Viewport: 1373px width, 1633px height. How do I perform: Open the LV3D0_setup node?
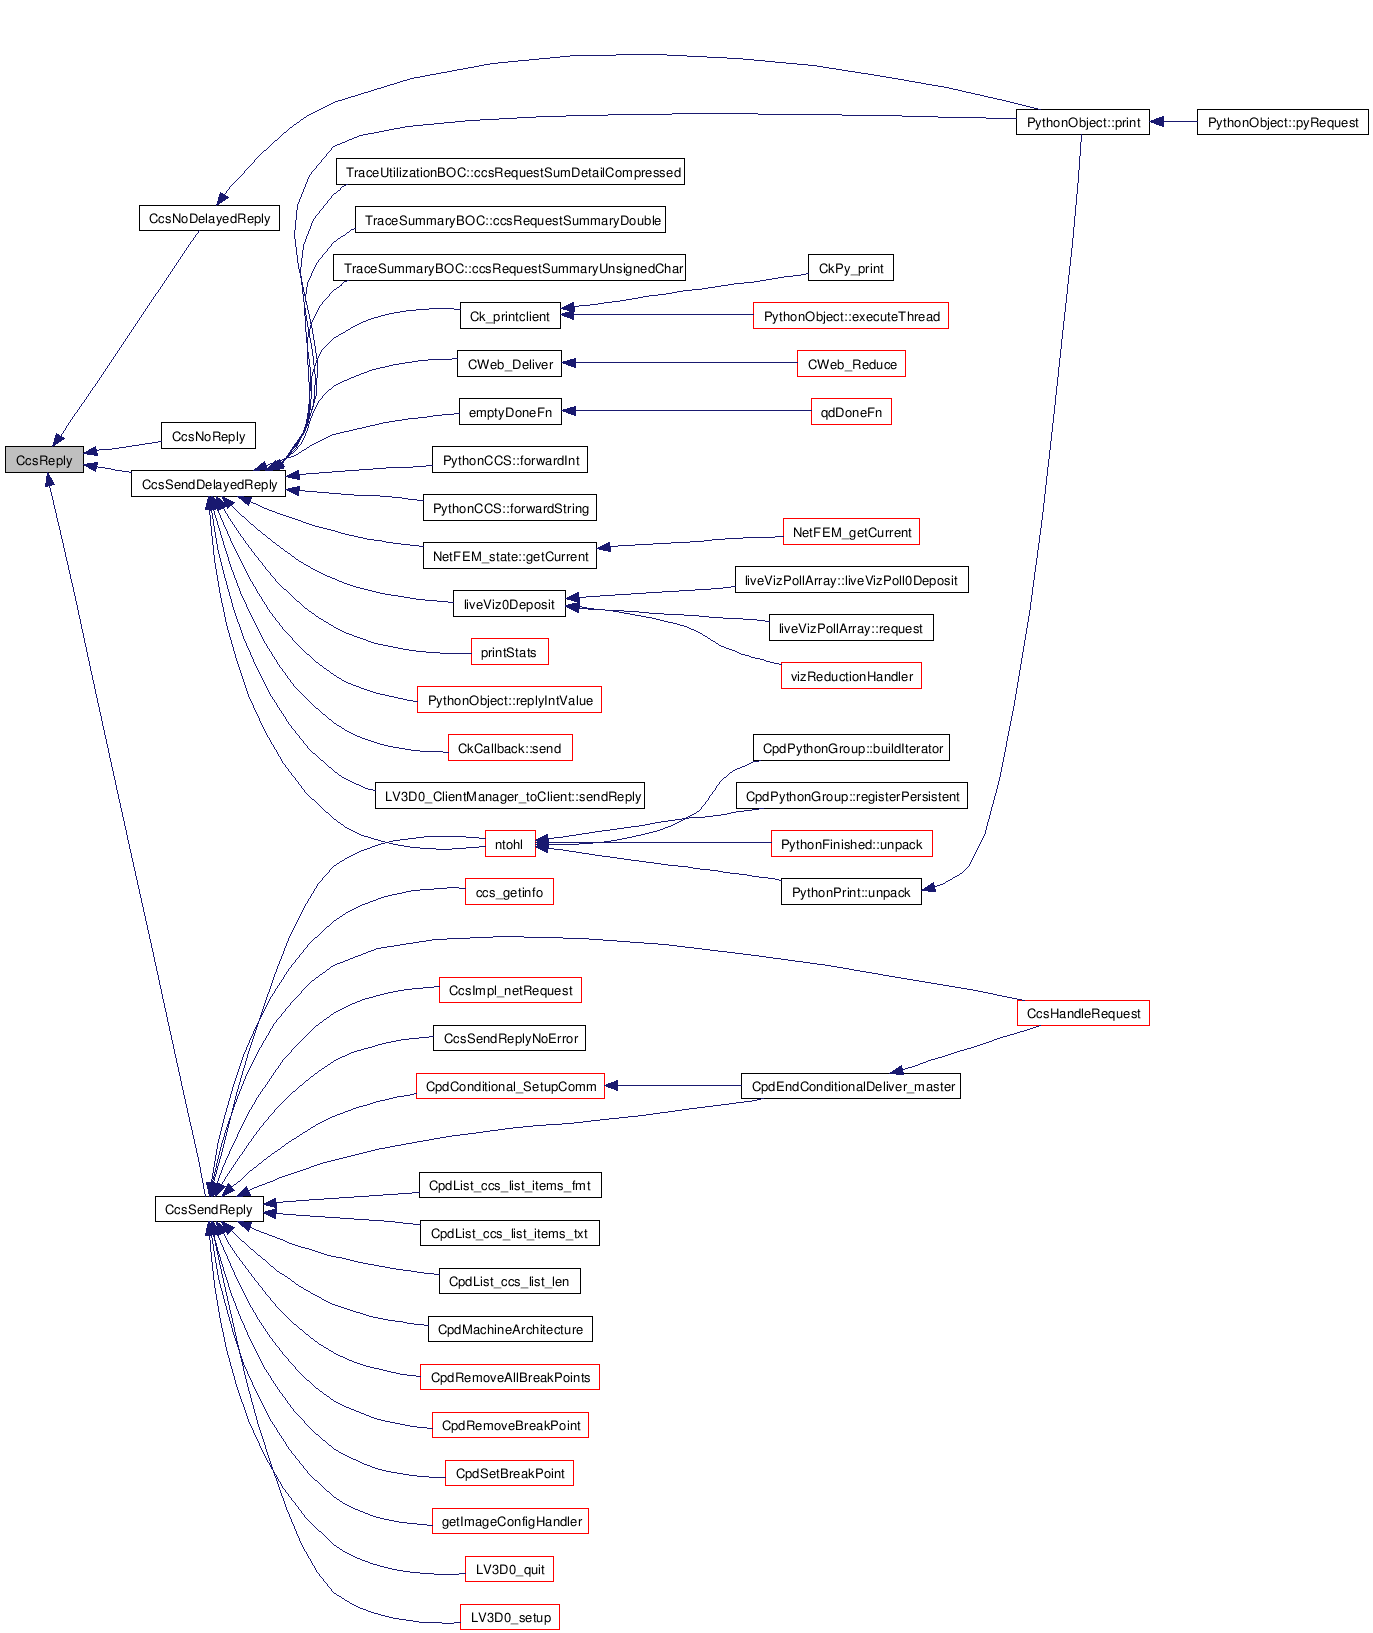[x=510, y=1618]
